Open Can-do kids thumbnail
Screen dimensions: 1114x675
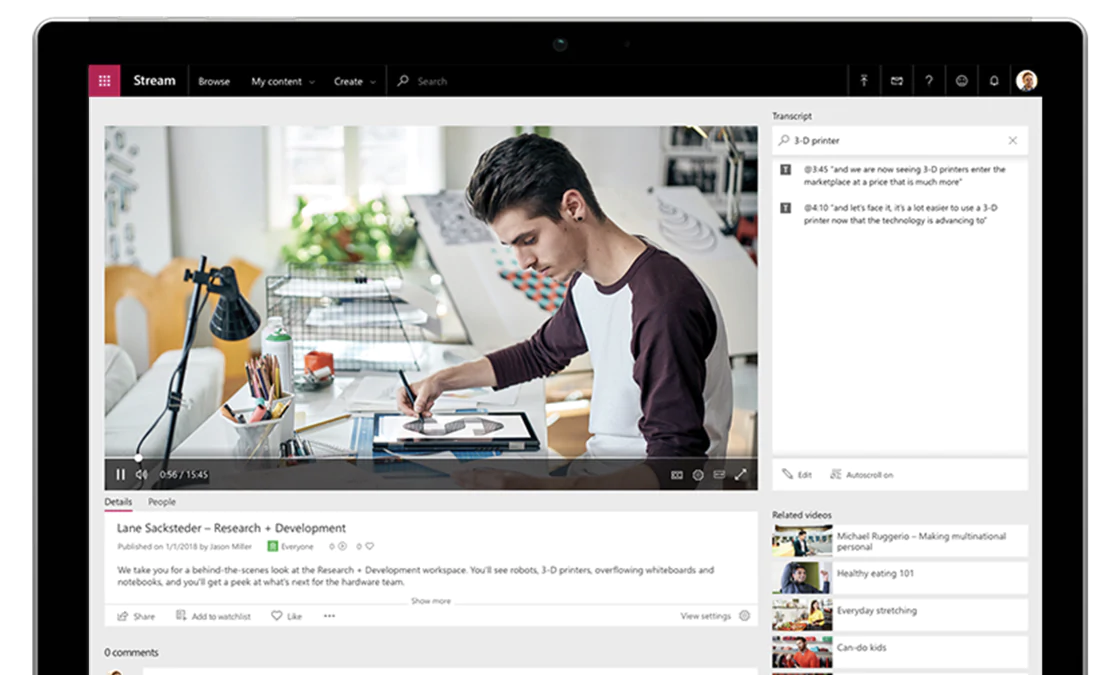(x=802, y=652)
